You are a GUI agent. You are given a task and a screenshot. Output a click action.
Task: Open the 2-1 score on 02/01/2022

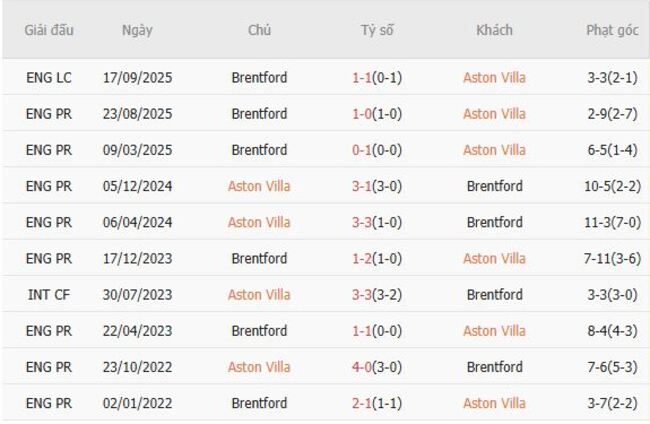362,403
